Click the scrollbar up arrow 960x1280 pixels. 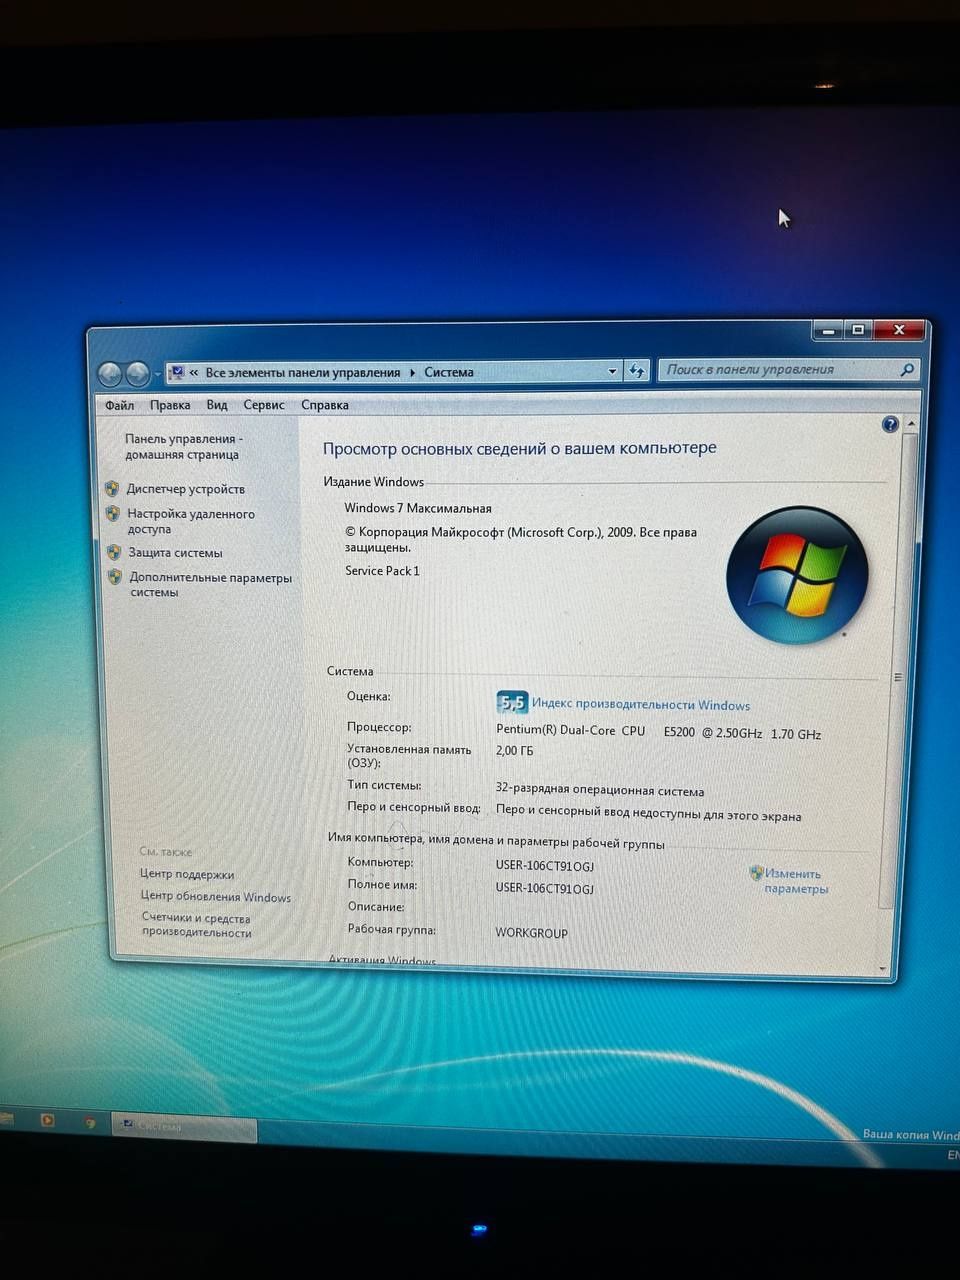tap(910, 424)
